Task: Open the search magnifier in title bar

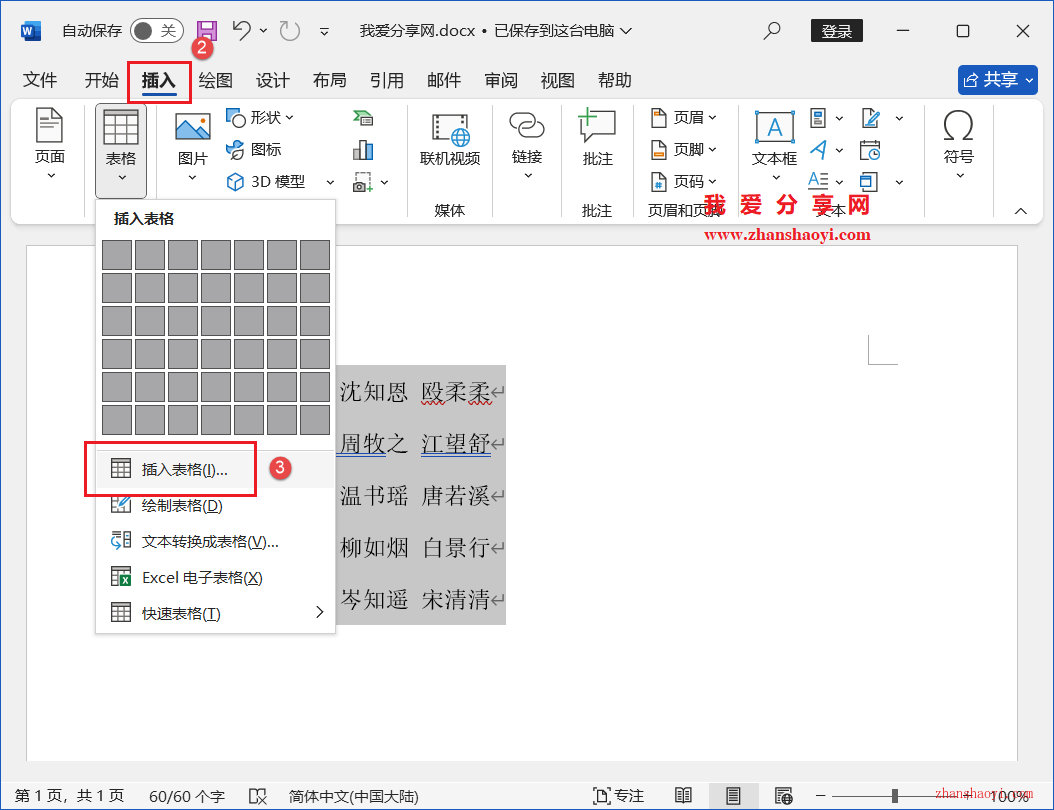Action: (x=772, y=30)
